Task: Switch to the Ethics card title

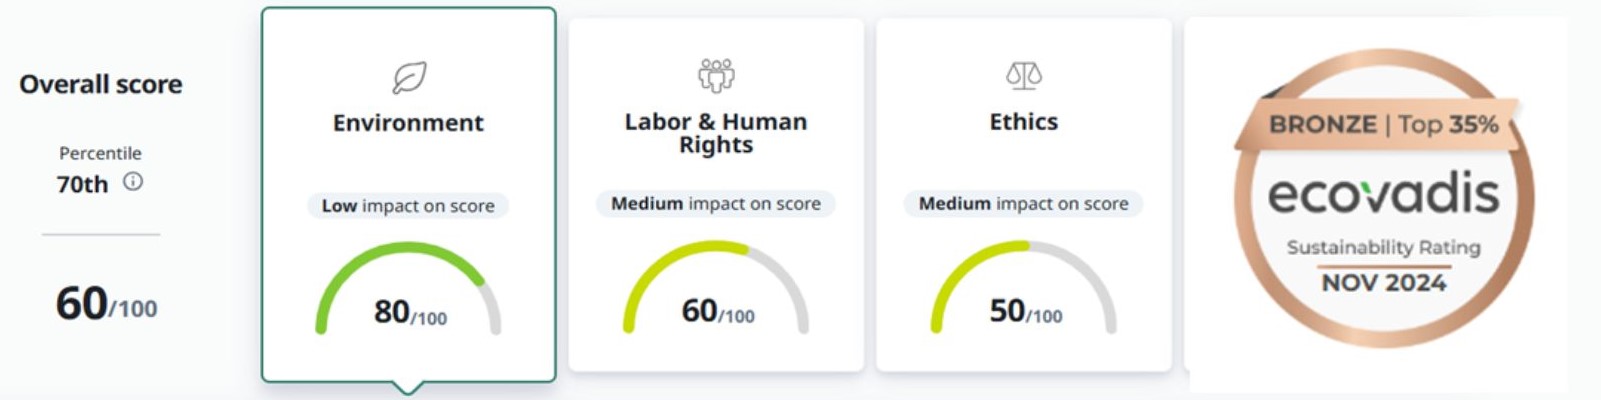Action: pos(1023,122)
